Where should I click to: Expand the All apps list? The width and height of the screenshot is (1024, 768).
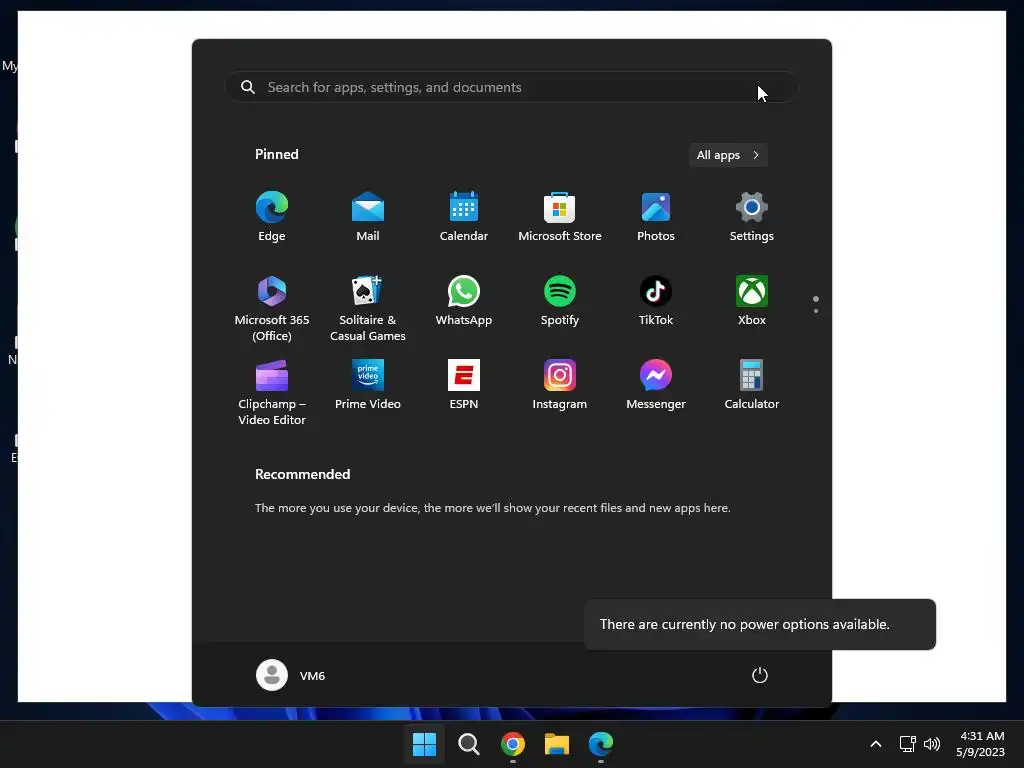pos(728,155)
